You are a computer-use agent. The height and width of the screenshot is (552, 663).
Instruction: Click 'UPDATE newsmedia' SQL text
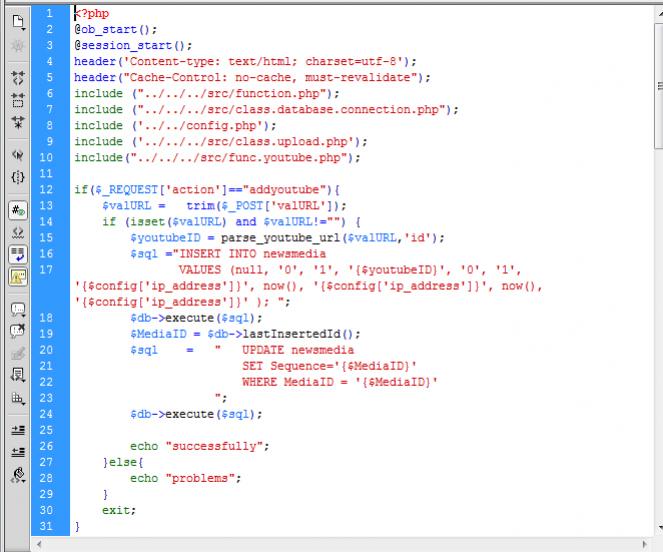(x=298, y=350)
